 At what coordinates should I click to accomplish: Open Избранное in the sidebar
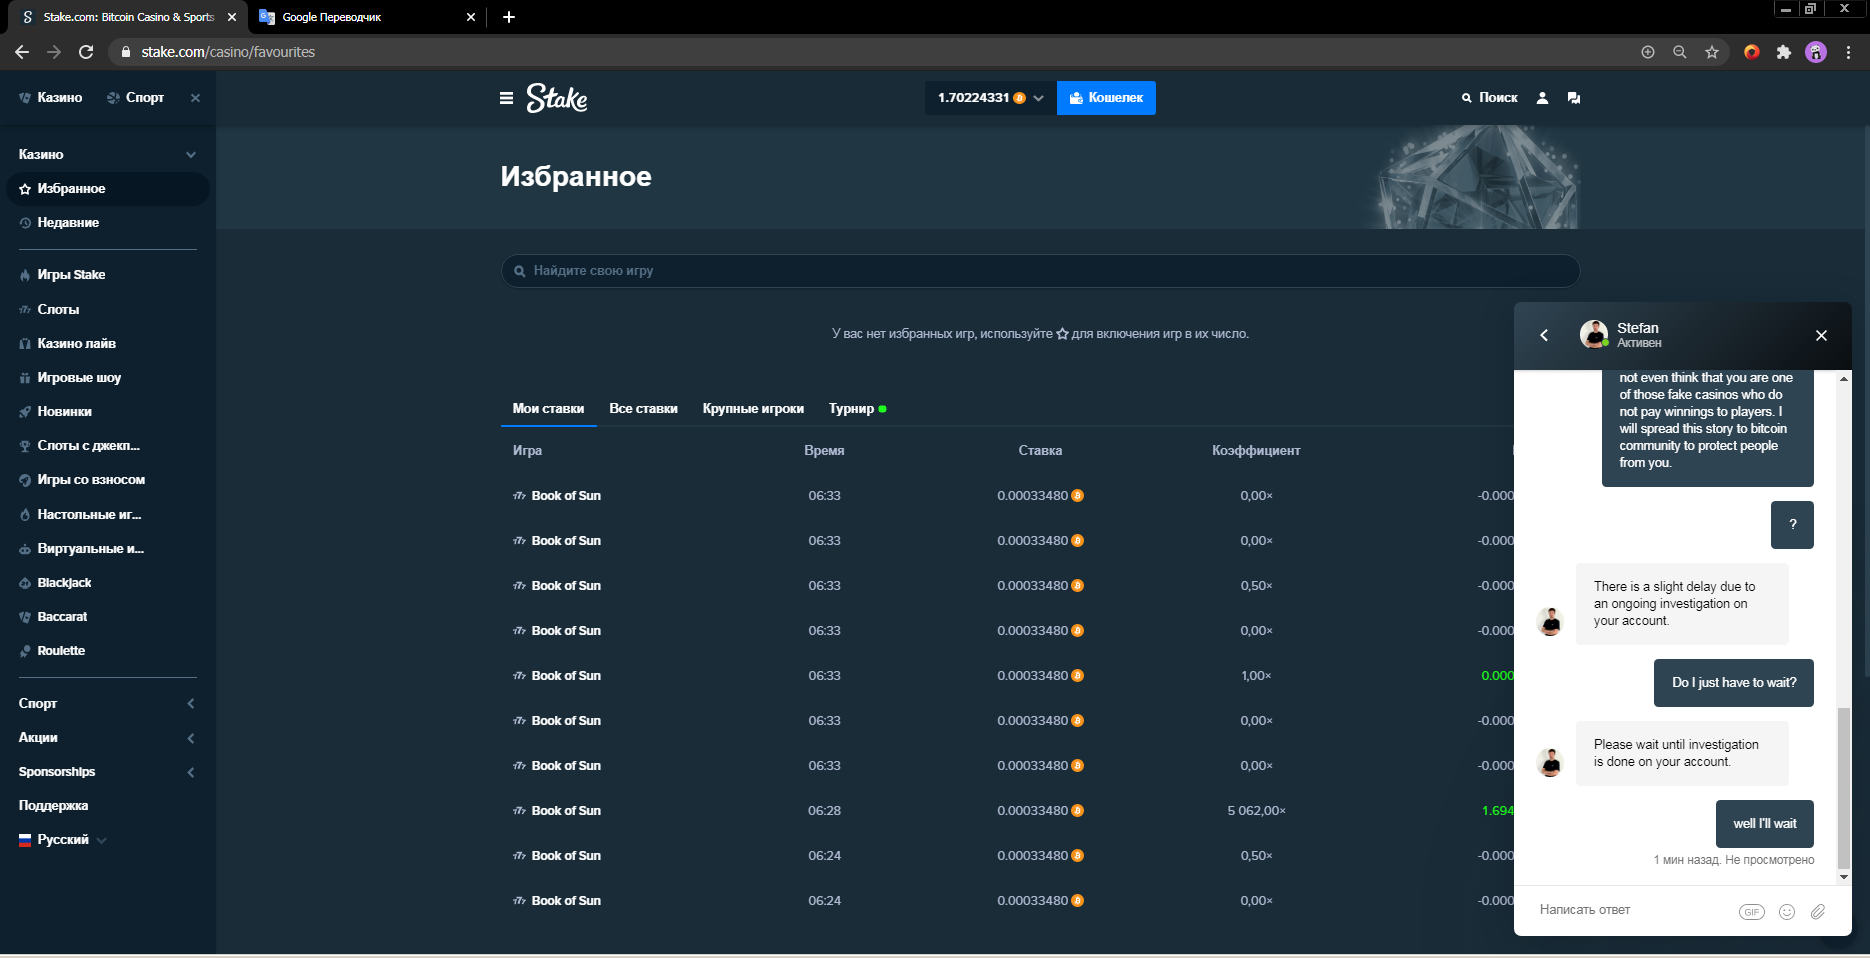tap(108, 189)
